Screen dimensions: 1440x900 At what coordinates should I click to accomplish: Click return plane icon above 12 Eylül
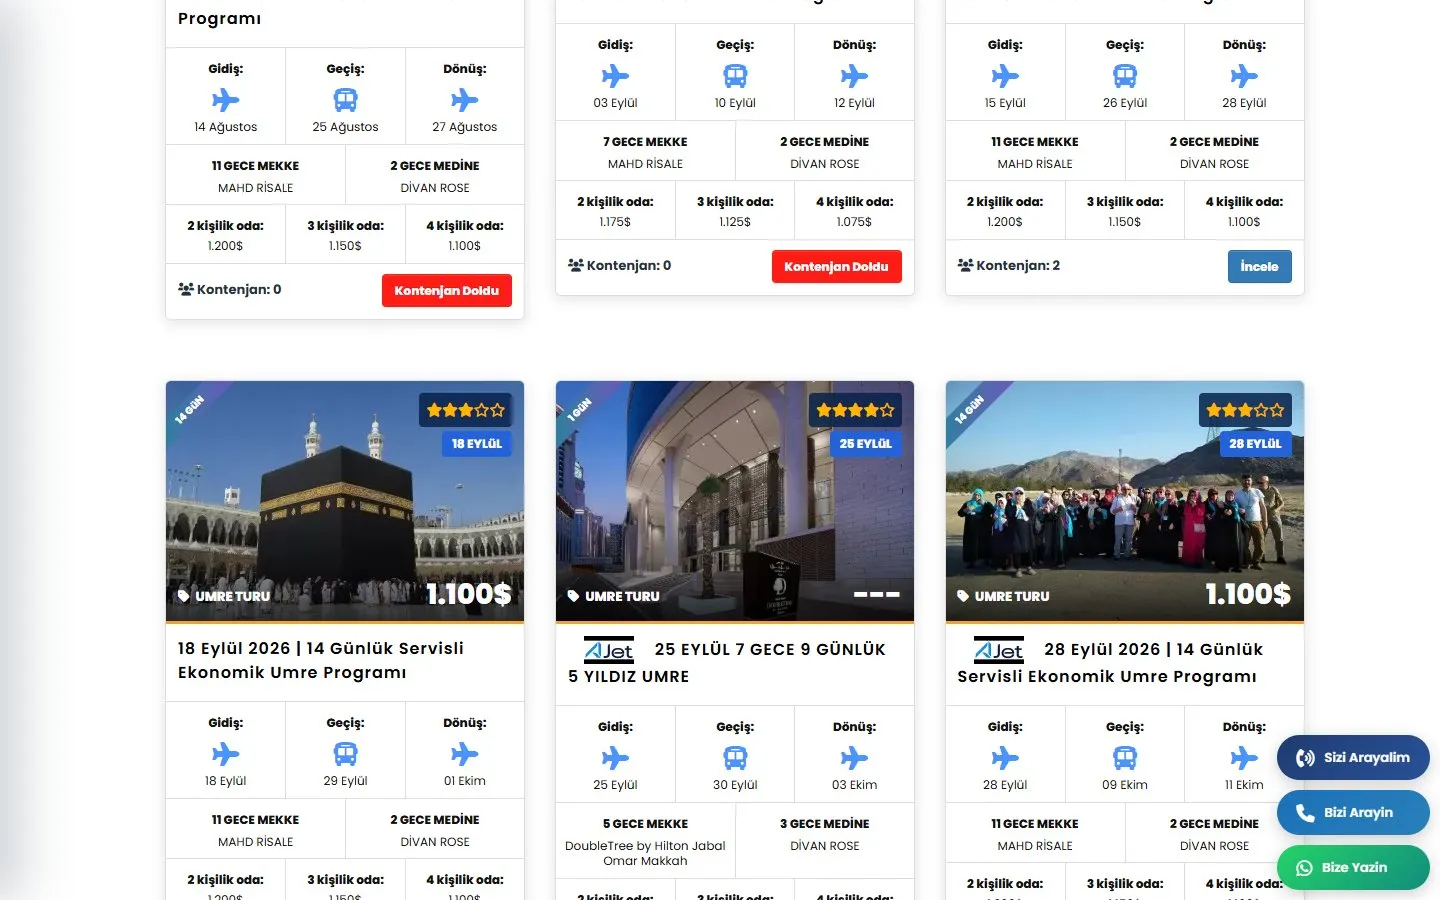click(x=854, y=76)
